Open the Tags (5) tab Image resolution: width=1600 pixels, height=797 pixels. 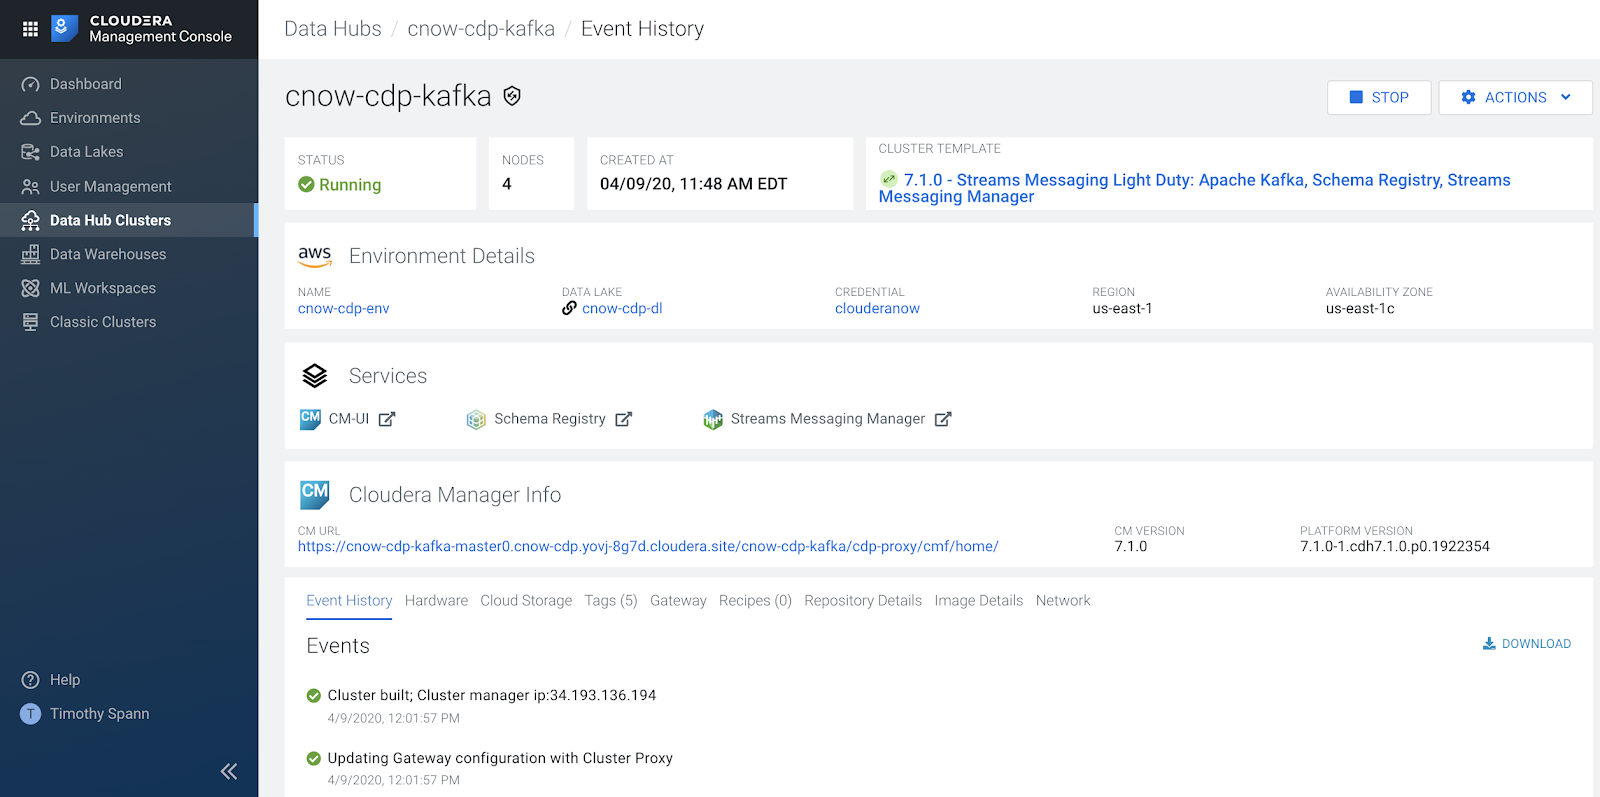tap(611, 600)
